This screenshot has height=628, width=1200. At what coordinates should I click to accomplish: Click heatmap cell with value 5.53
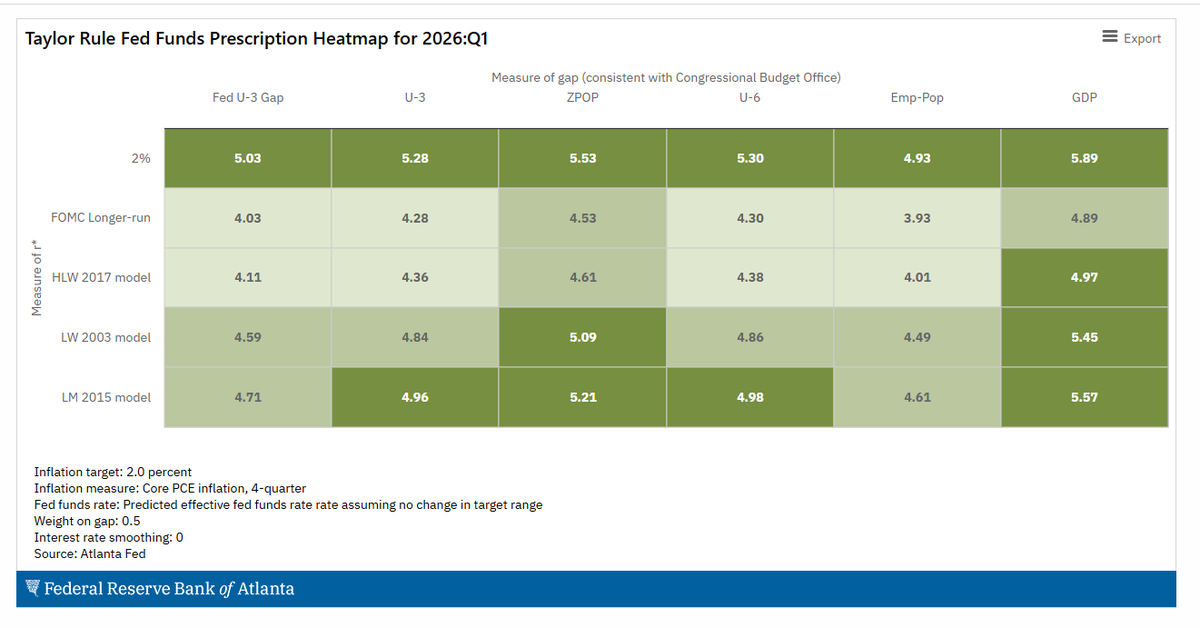(583, 158)
